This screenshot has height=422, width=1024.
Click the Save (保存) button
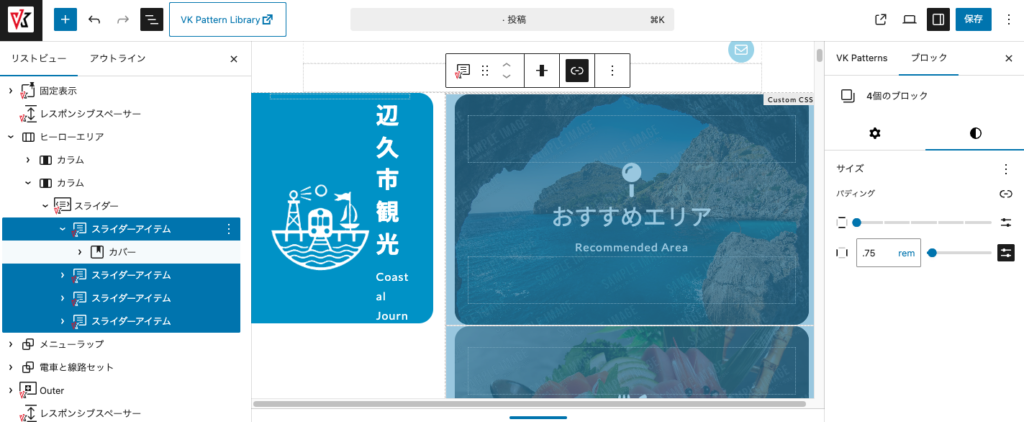[x=973, y=19]
